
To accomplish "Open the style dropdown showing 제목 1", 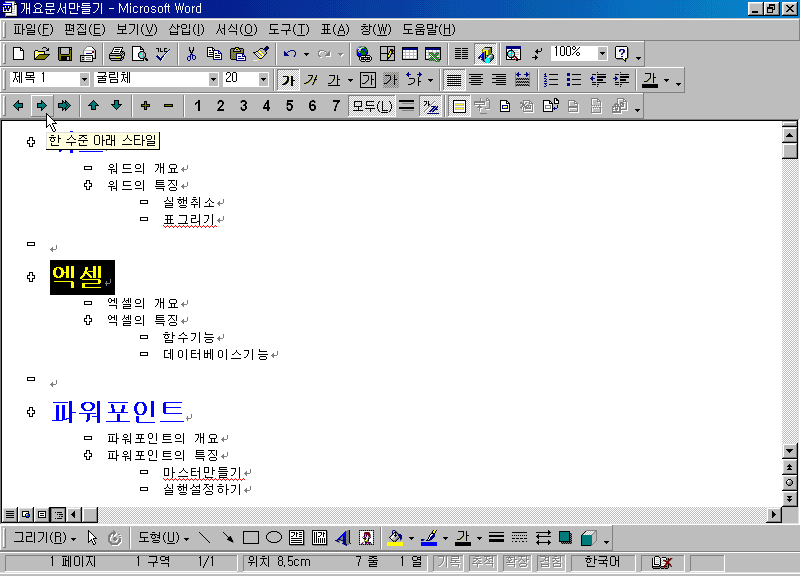I will [x=84, y=79].
